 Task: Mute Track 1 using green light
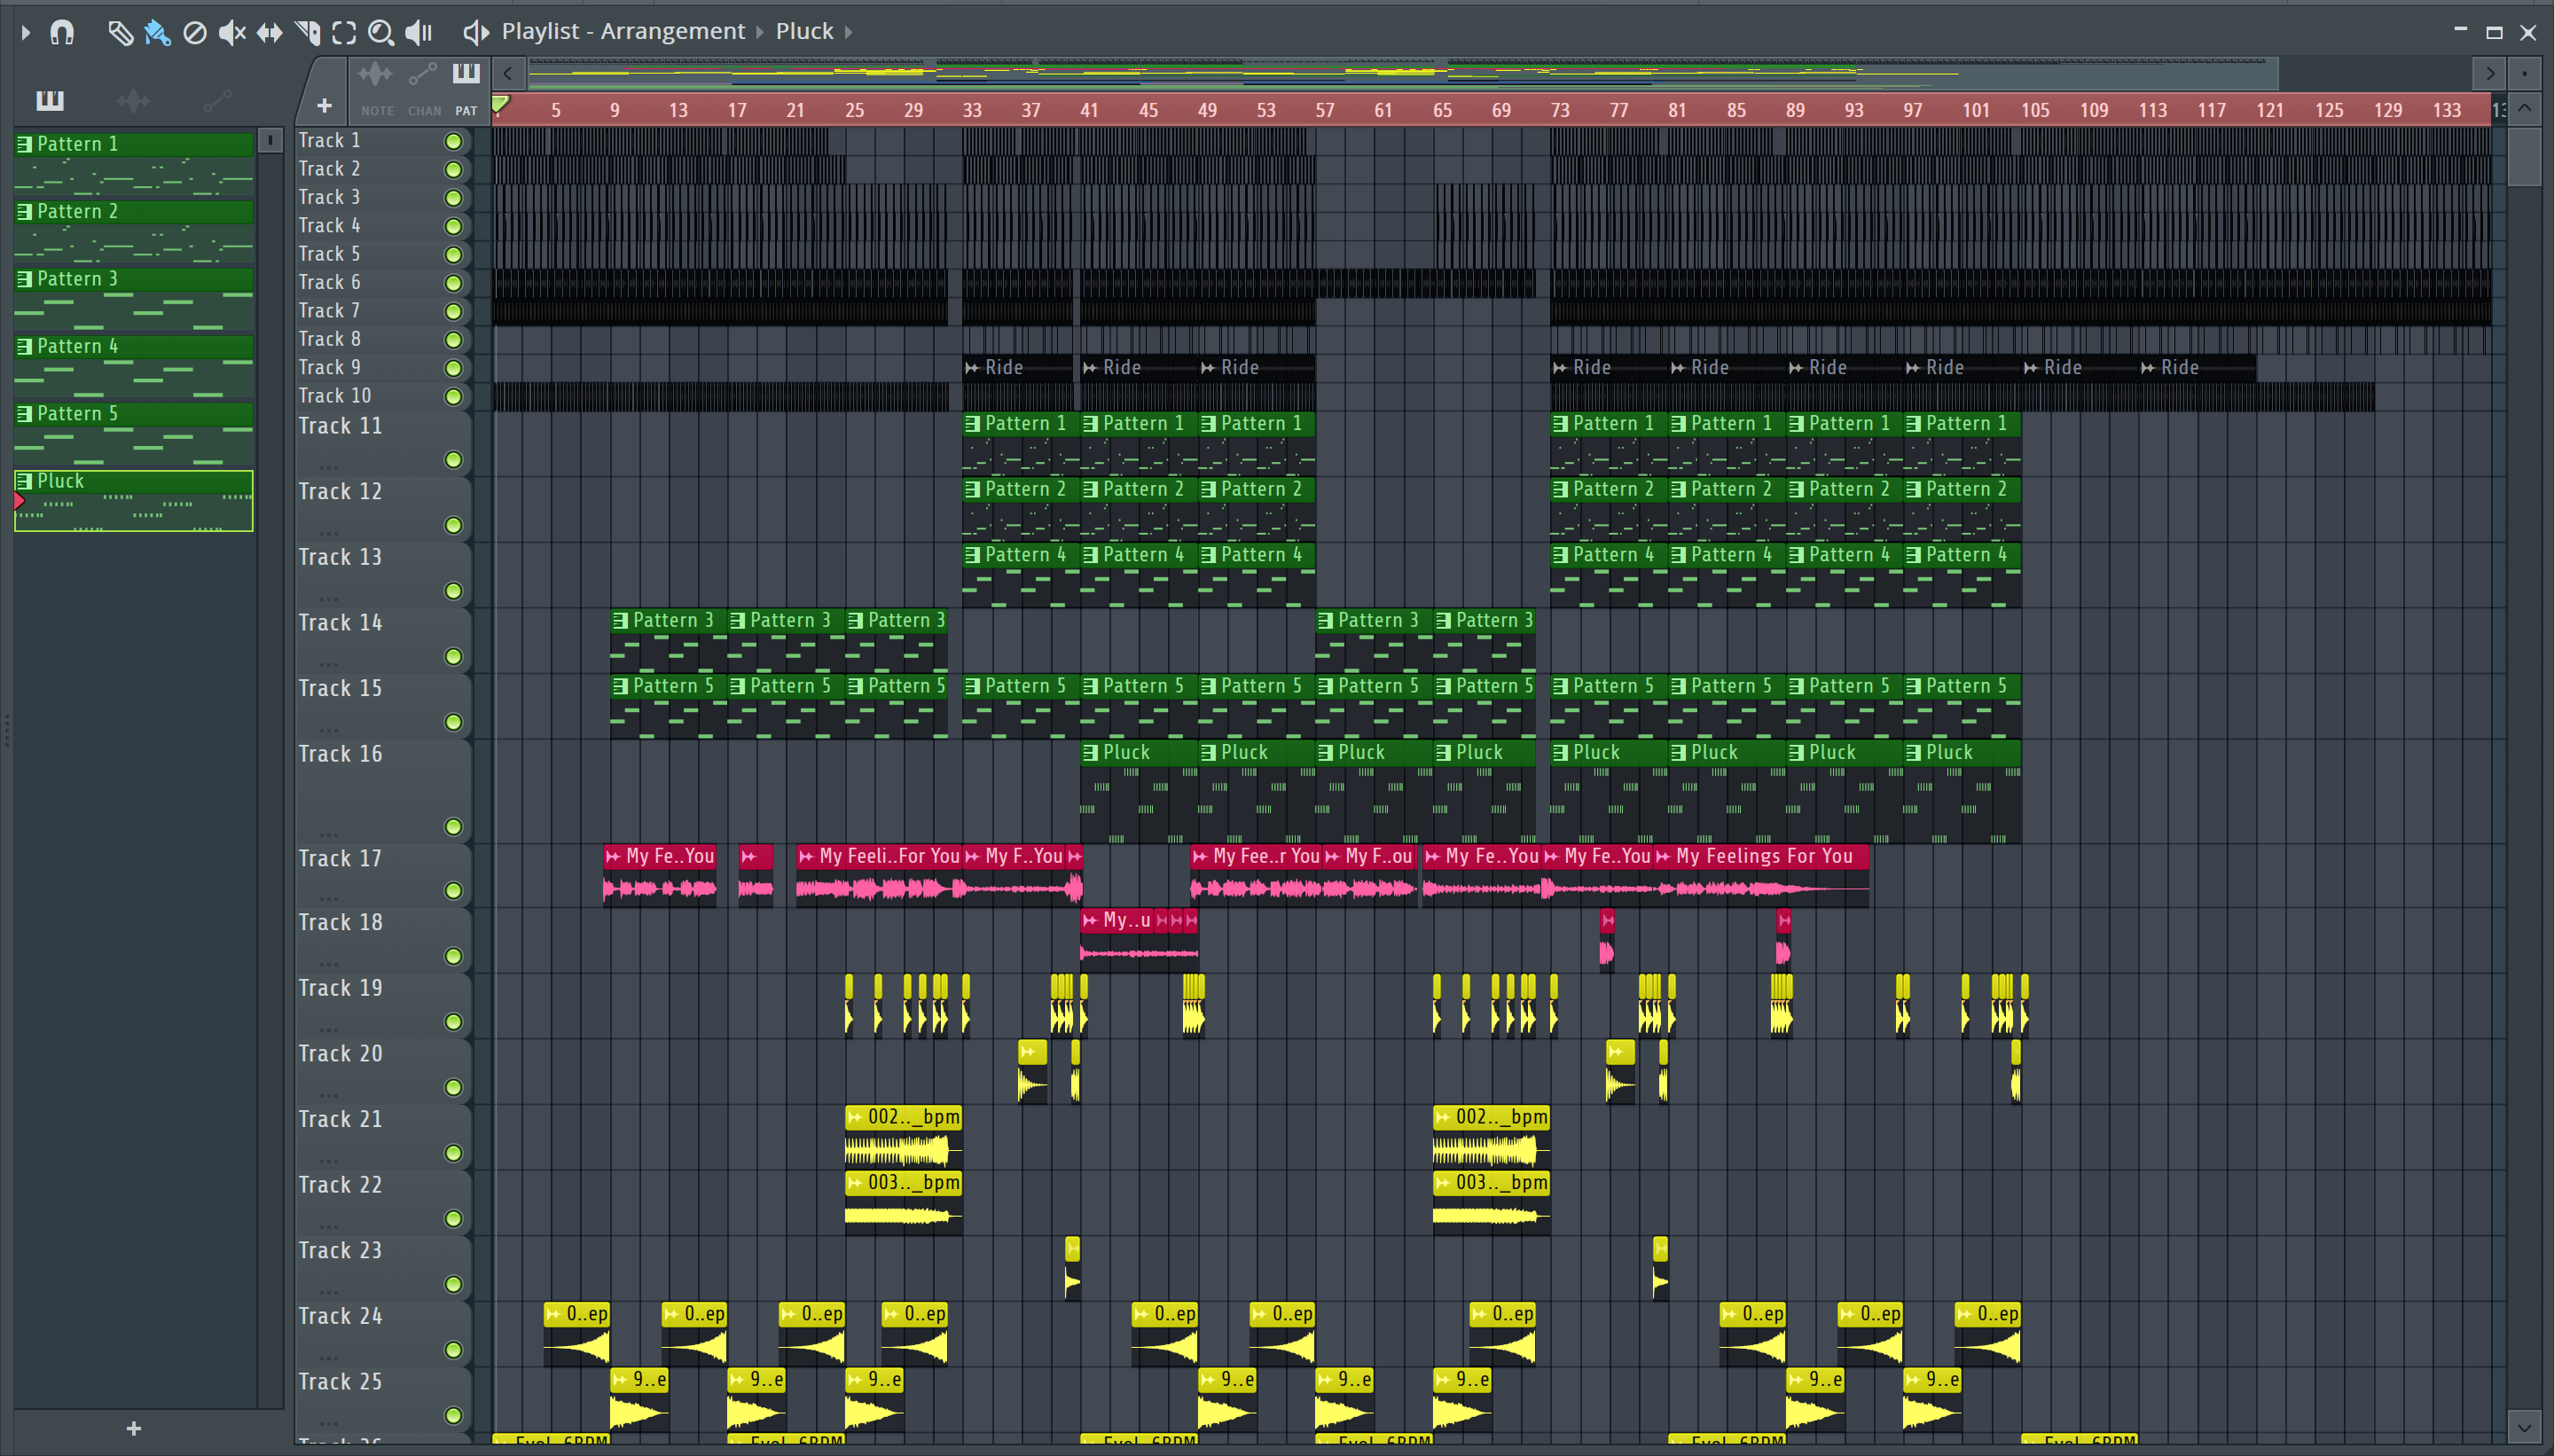click(453, 142)
